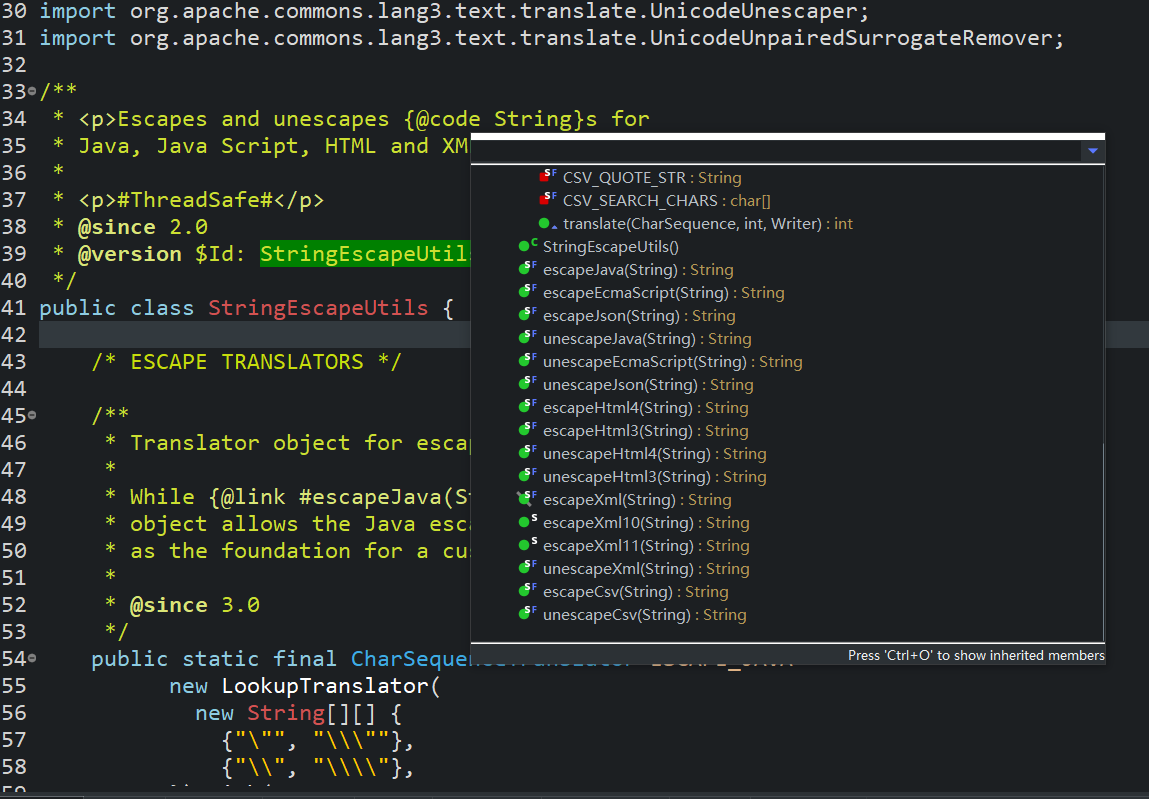Click the deprecated method icon beside escapeXml(String)

527,499
